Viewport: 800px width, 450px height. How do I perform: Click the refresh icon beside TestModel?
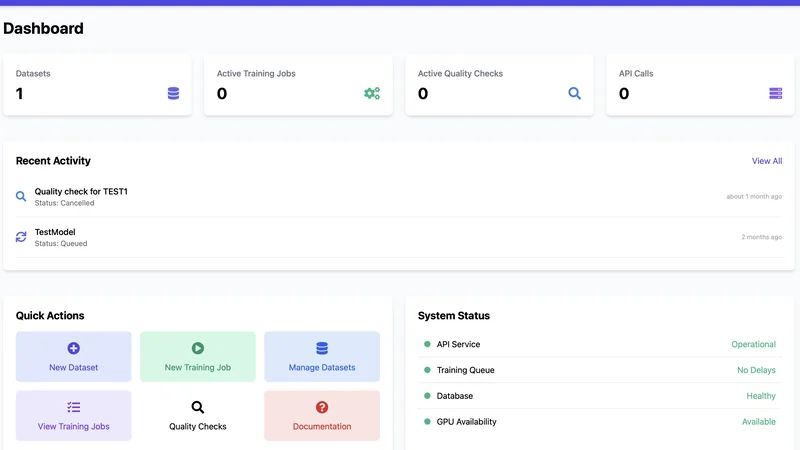coord(21,237)
